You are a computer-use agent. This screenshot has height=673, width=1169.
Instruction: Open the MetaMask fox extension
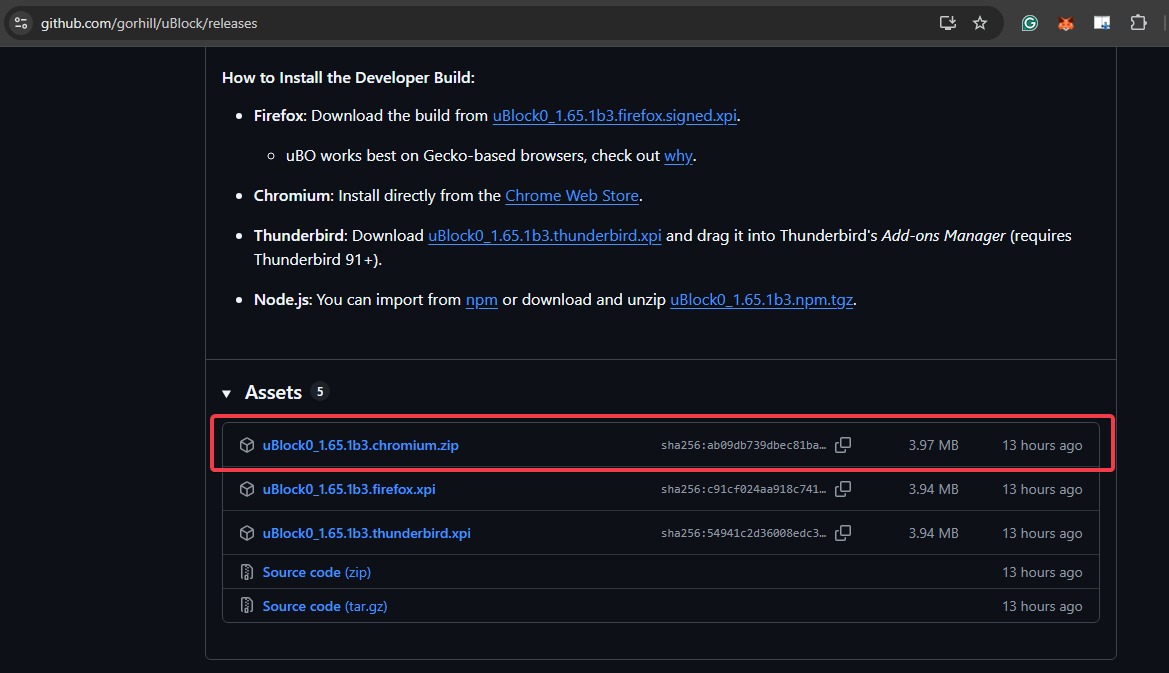point(1066,23)
